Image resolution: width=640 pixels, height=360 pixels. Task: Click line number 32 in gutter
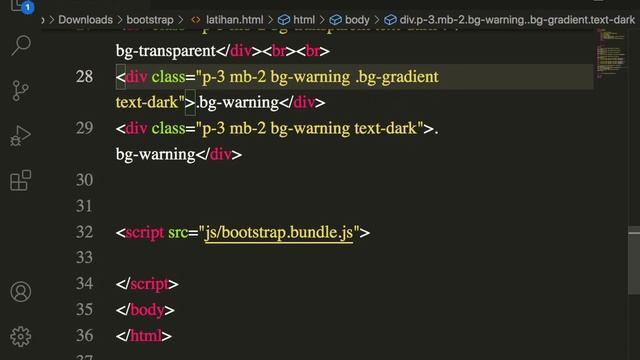click(84, 232)
